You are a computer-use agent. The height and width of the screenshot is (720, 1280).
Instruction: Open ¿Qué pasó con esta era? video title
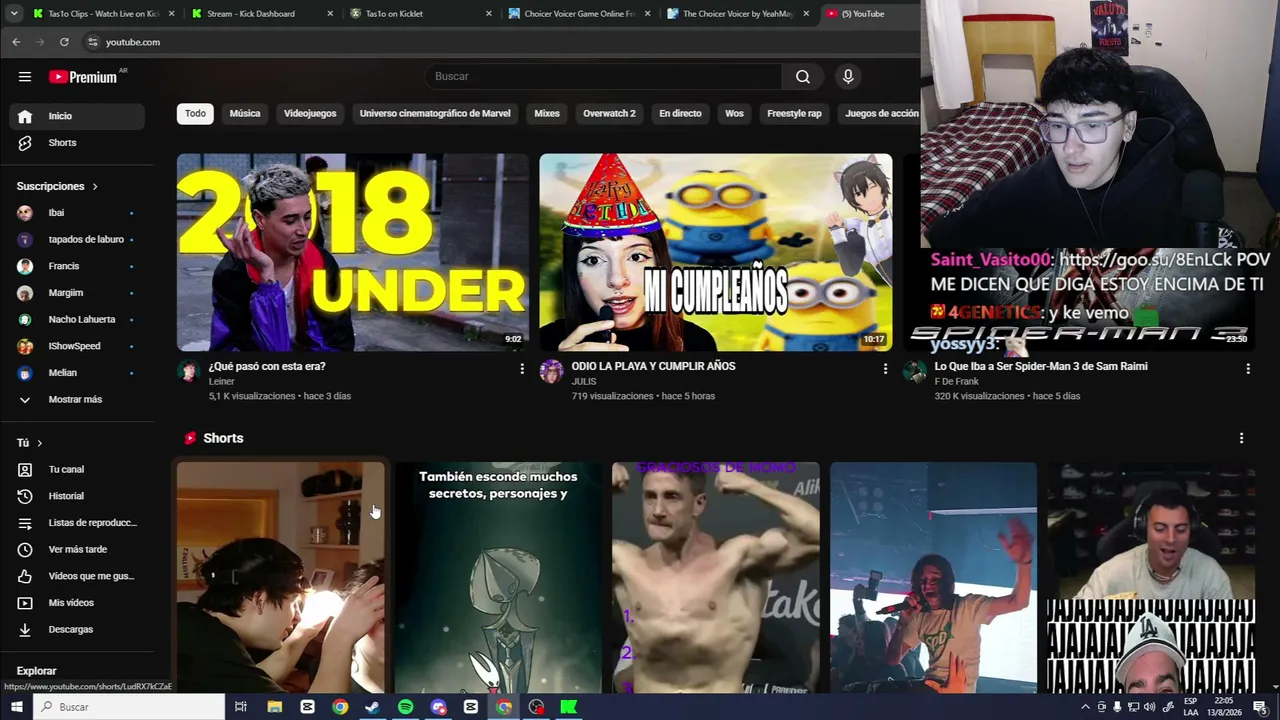pos(267,366)
